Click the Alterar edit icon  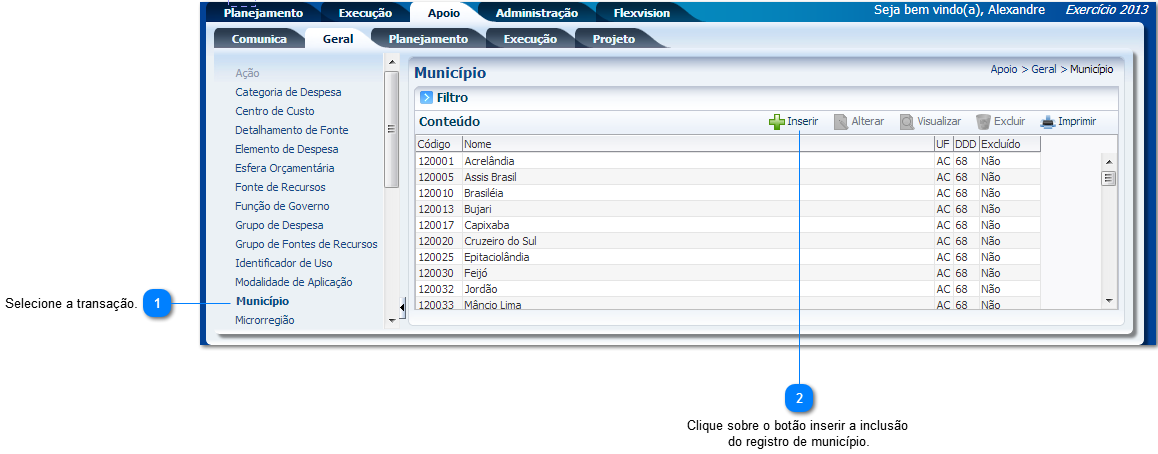click(x=841, y=122)
